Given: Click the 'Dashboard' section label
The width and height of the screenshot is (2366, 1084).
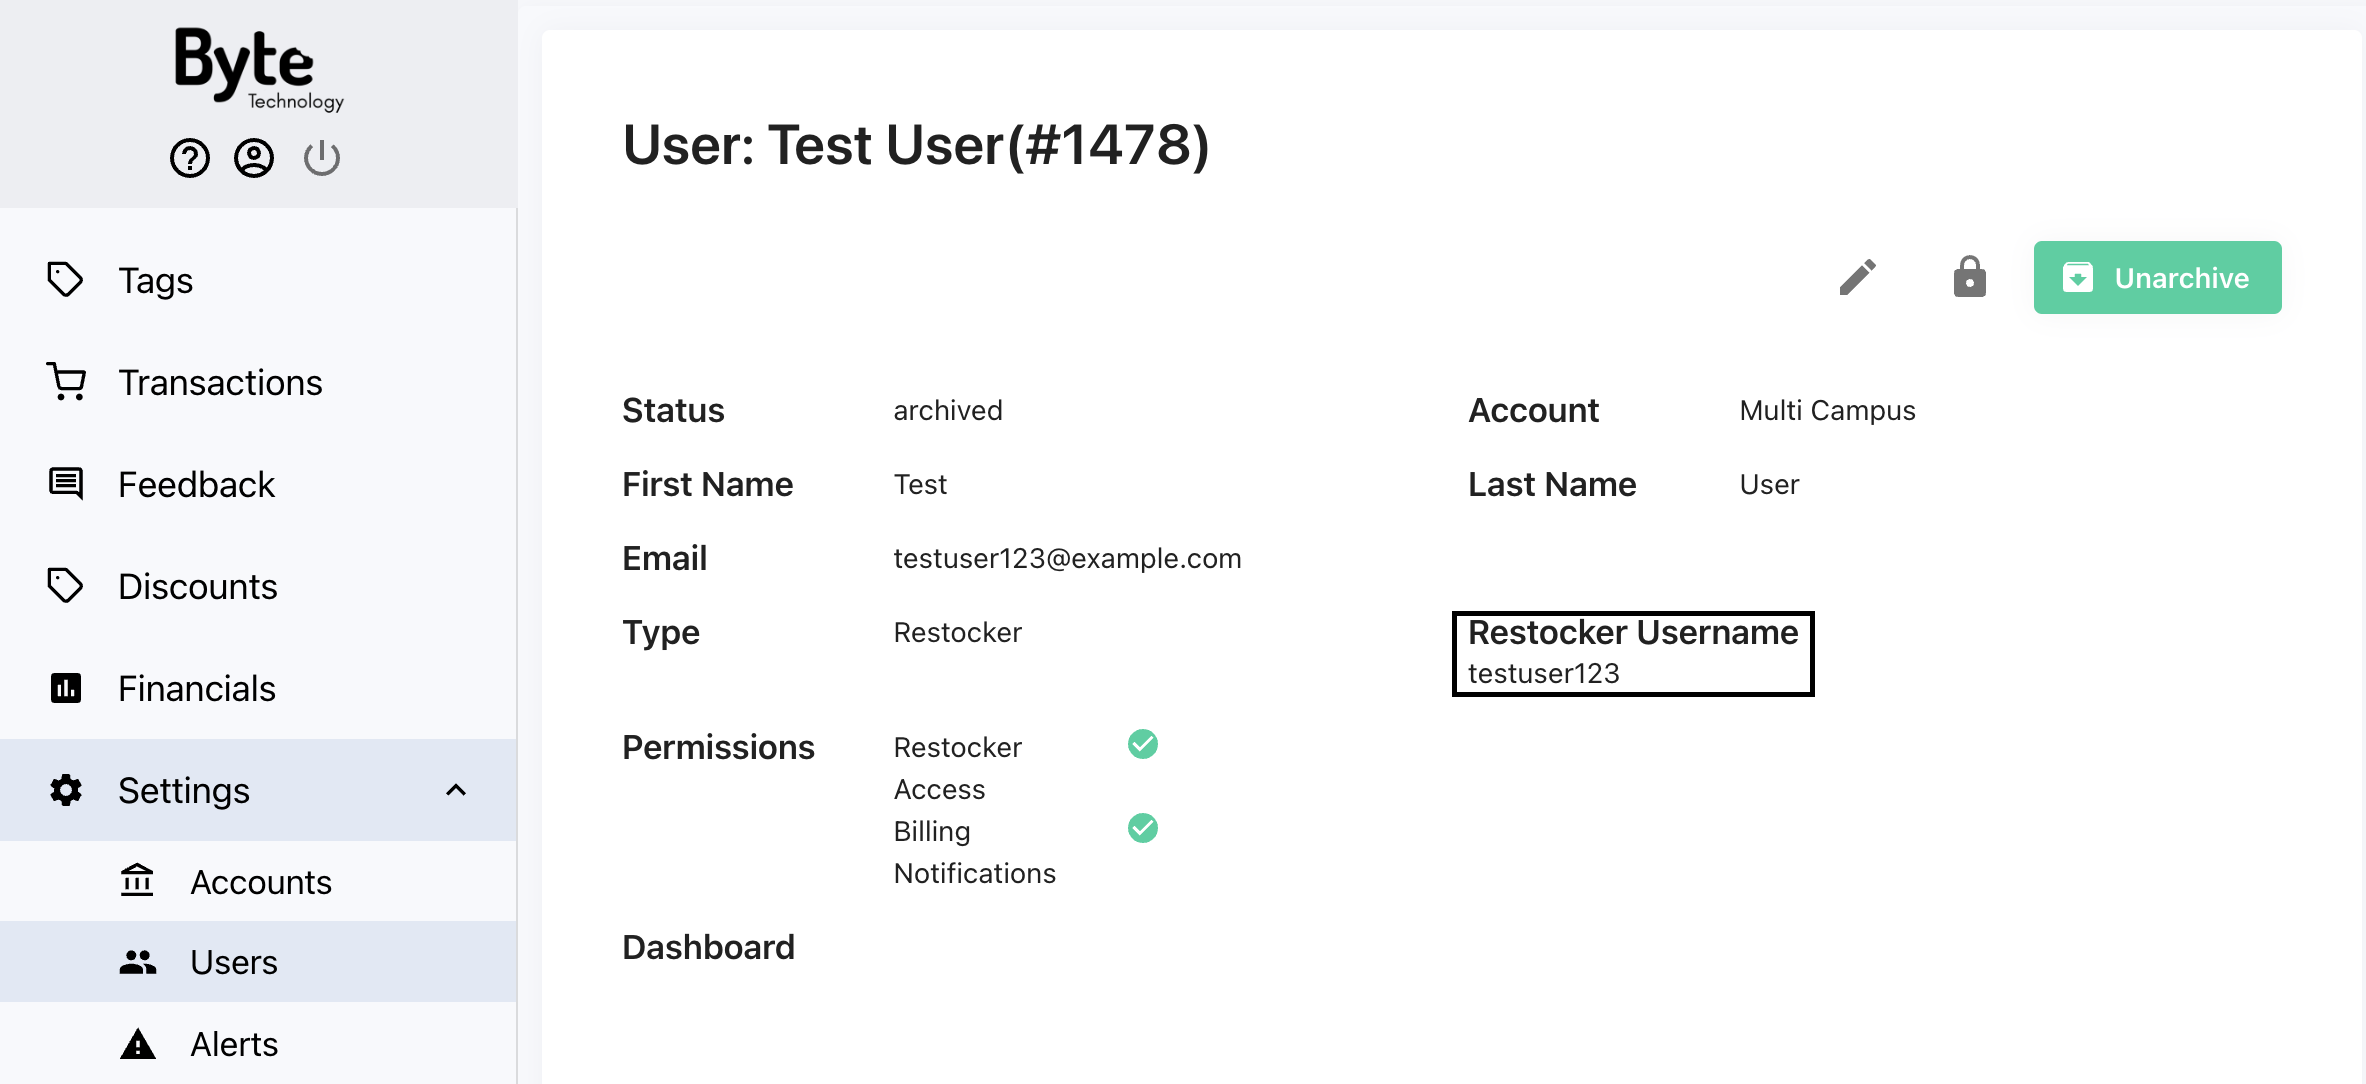Looking at the screenshot, I should pos(708,947).
